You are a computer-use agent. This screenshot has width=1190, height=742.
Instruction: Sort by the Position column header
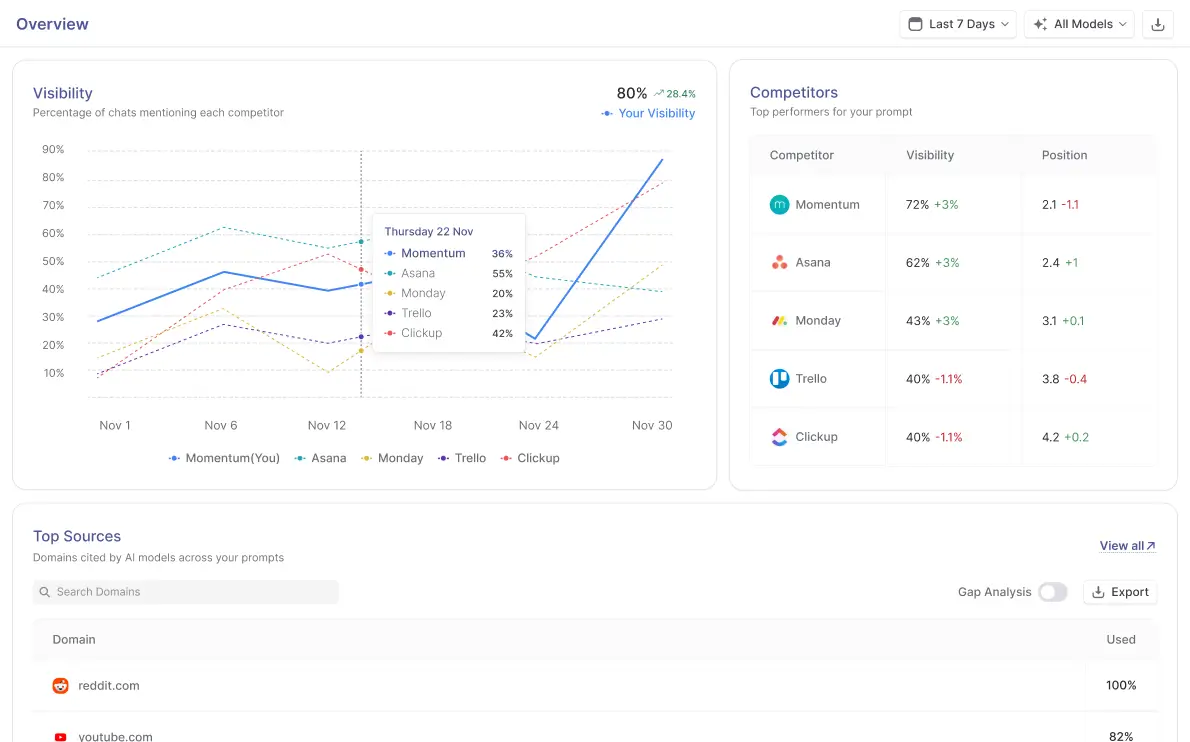coord(1064,155)
